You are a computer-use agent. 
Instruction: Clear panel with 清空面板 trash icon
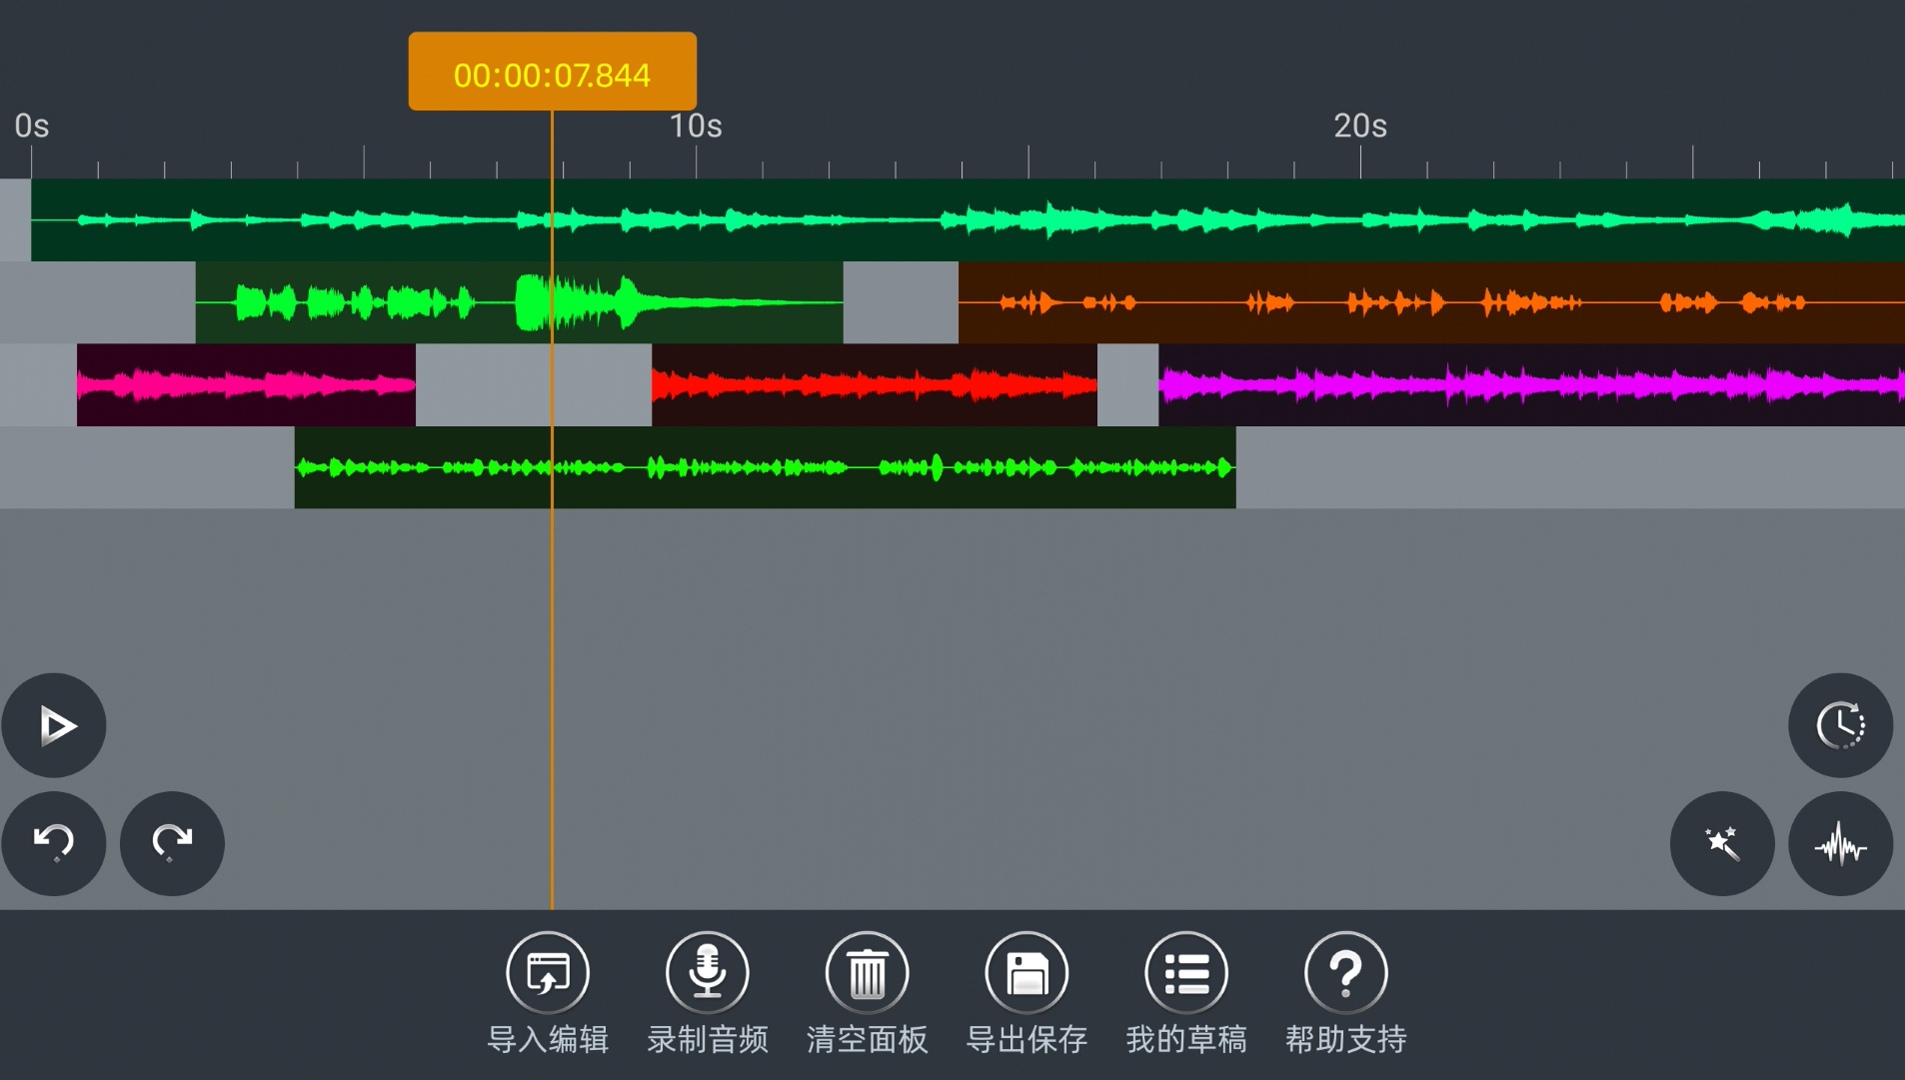(867, 973)
